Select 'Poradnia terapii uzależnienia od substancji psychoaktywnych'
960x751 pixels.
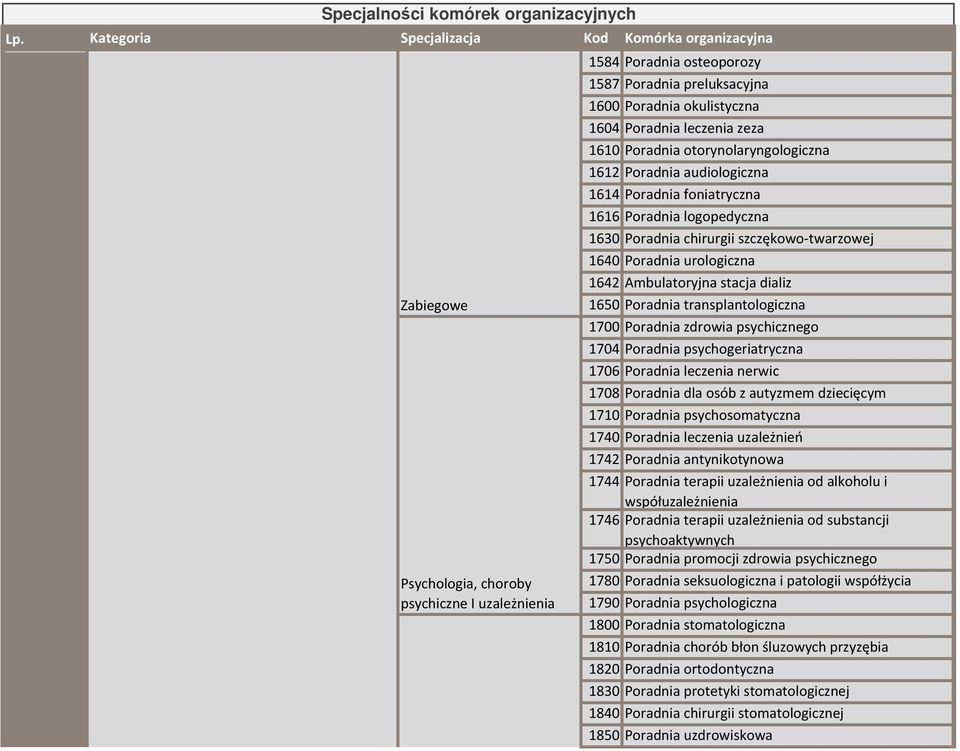[787, 528]
